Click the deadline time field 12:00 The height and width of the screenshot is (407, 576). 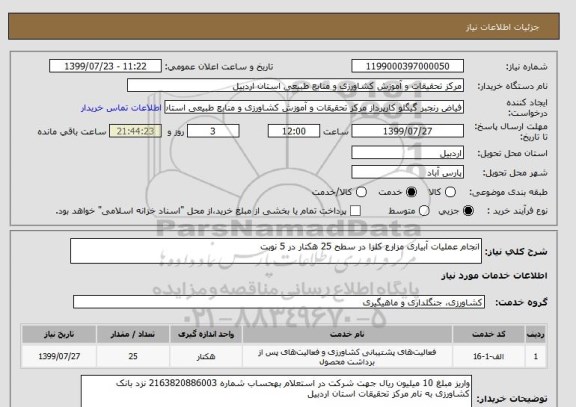(x=294, y=131)
